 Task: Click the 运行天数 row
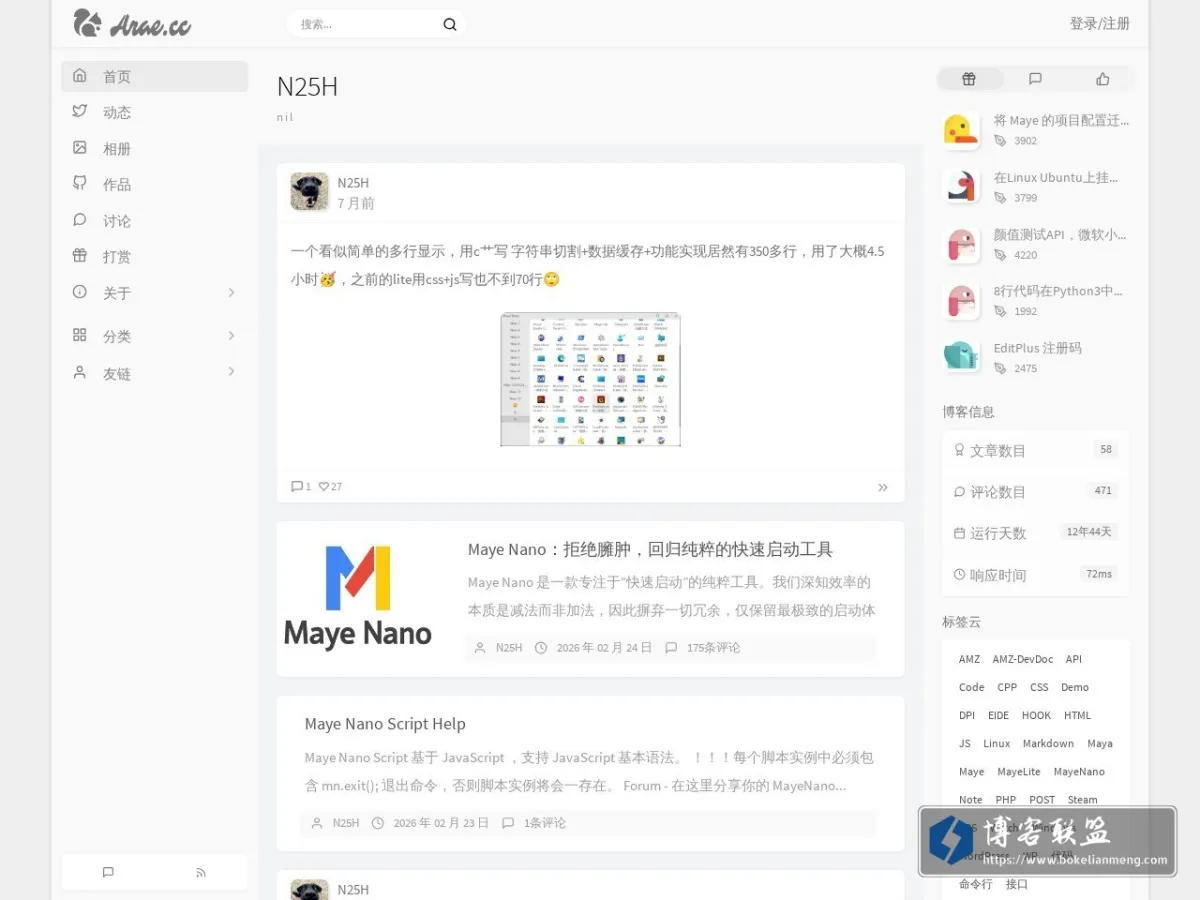(1036, 533)
